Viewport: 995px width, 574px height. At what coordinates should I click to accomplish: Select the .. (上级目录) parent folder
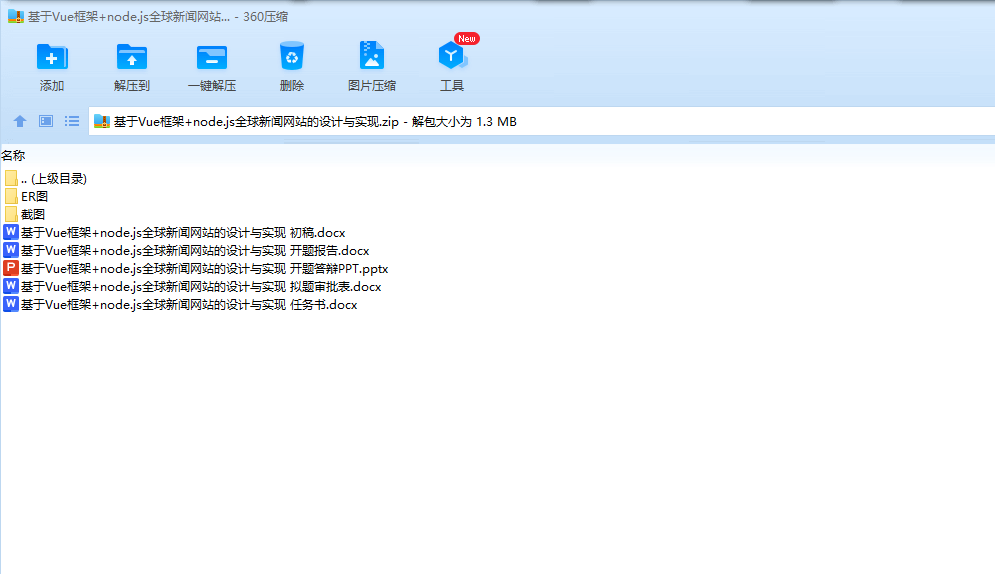[45, 178]
